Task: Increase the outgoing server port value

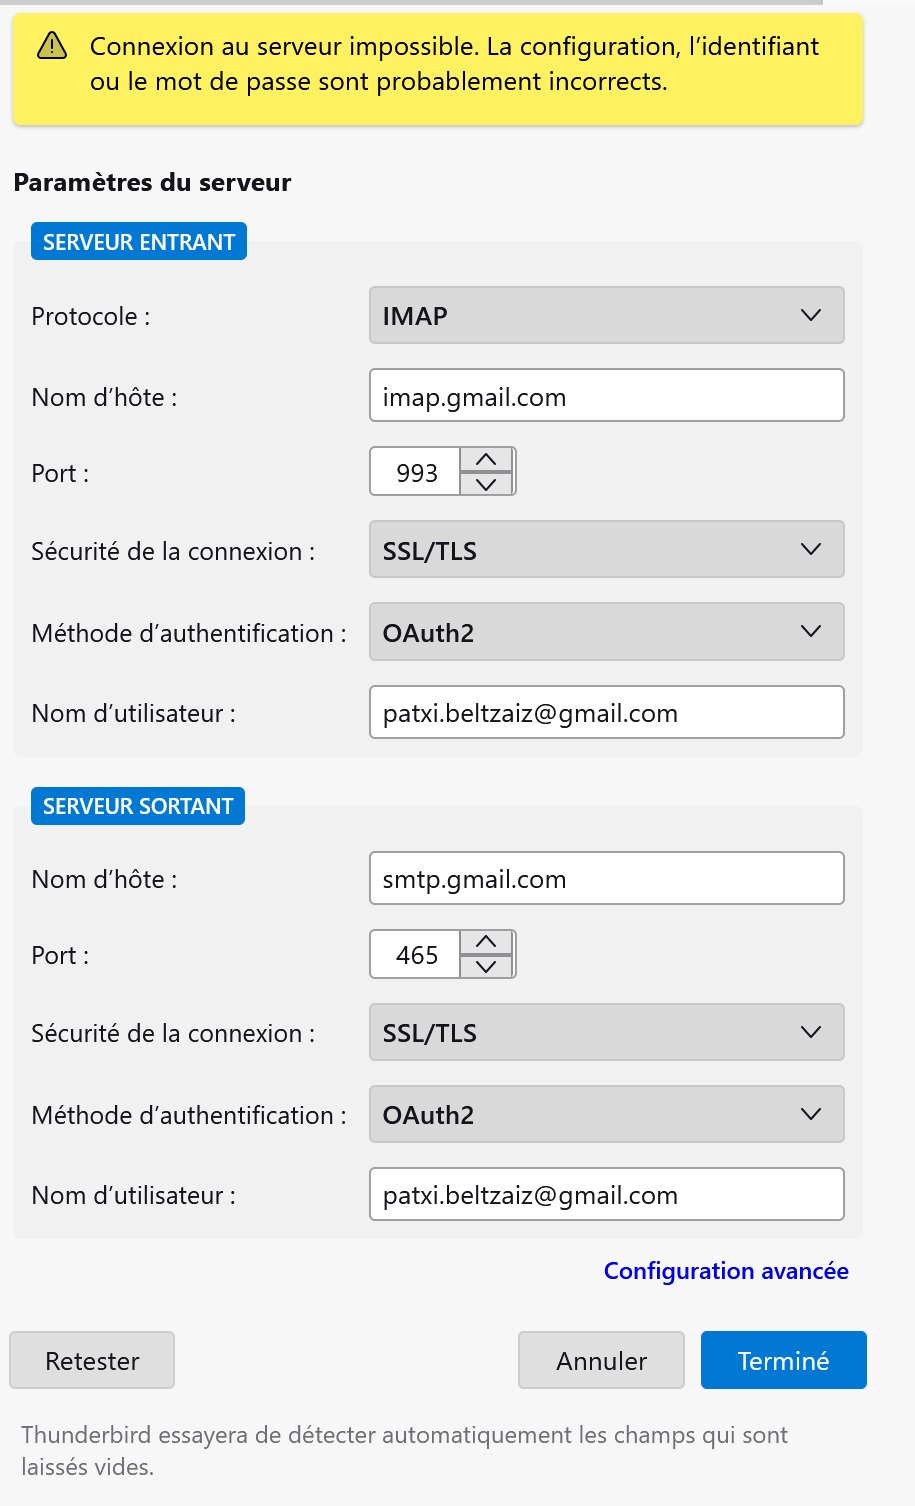Action: [x=487, y=942]
